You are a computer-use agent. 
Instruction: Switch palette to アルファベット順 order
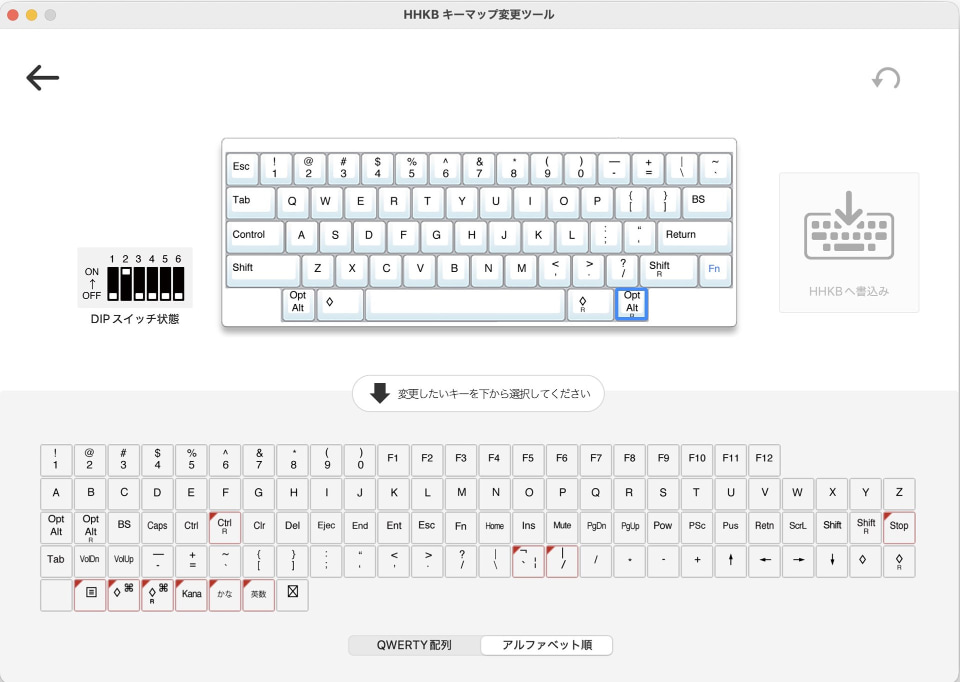(x=547, y=645)
